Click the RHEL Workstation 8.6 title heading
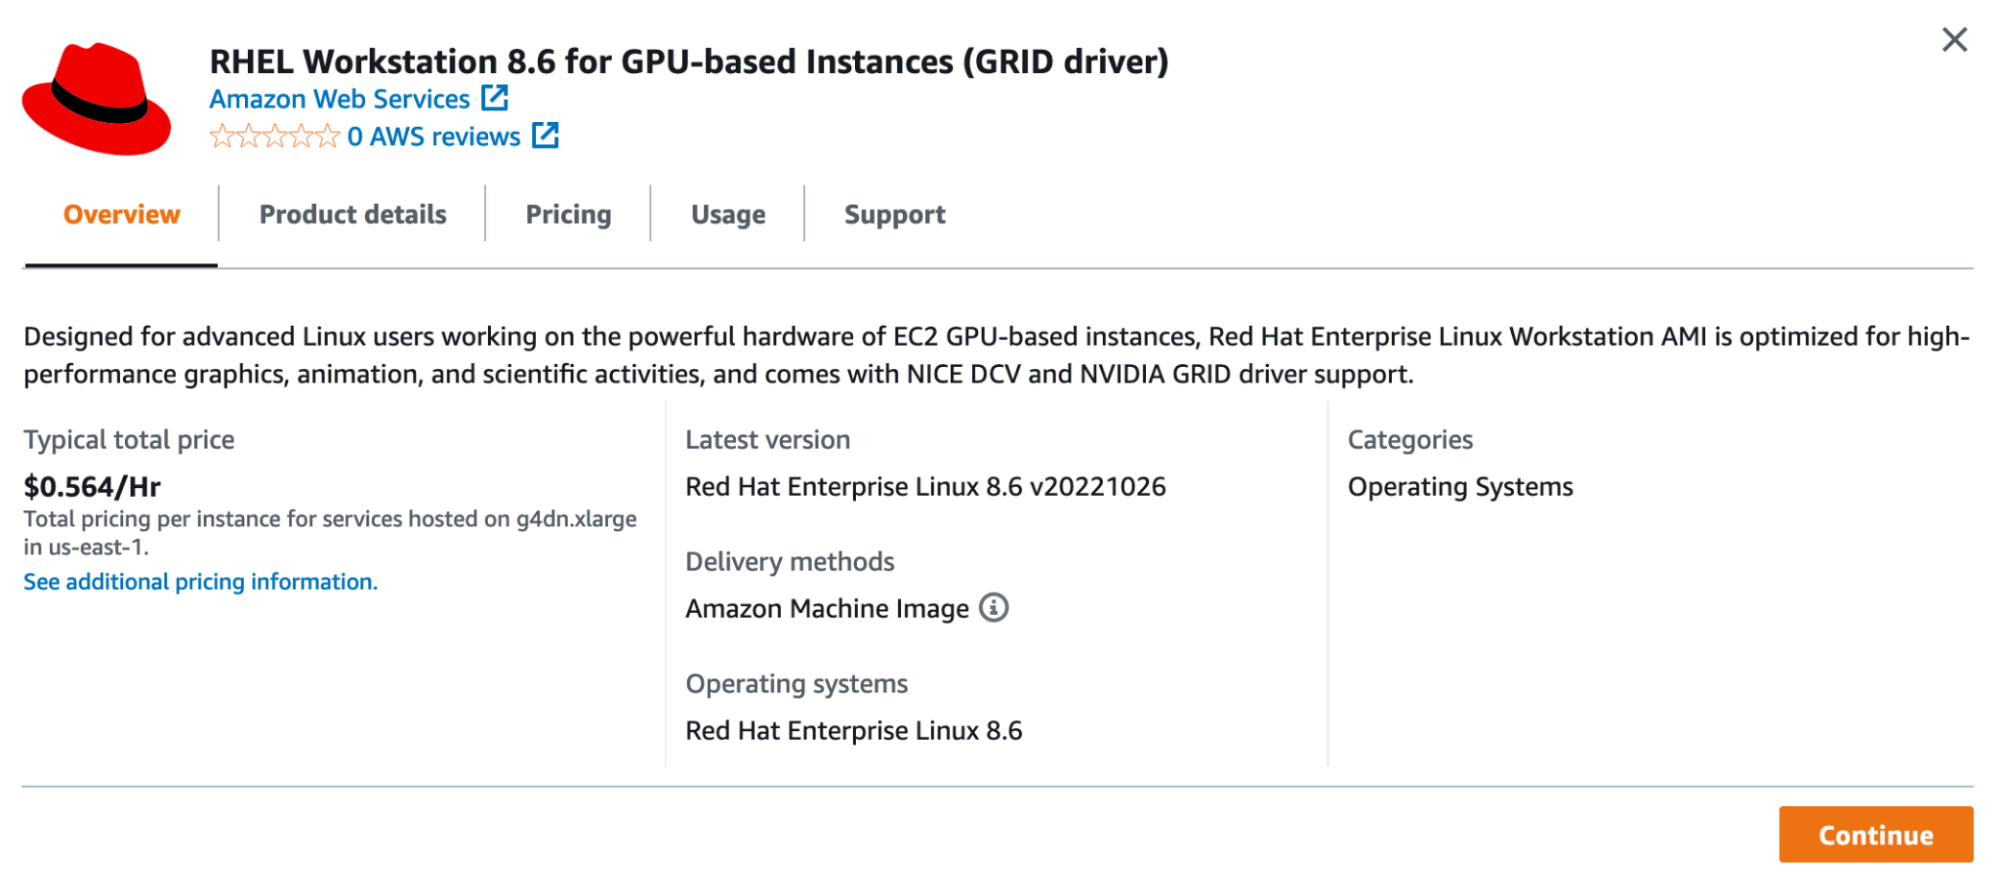Image resolution: width=1999 pixels, height=877 pixels. [688, 62]
